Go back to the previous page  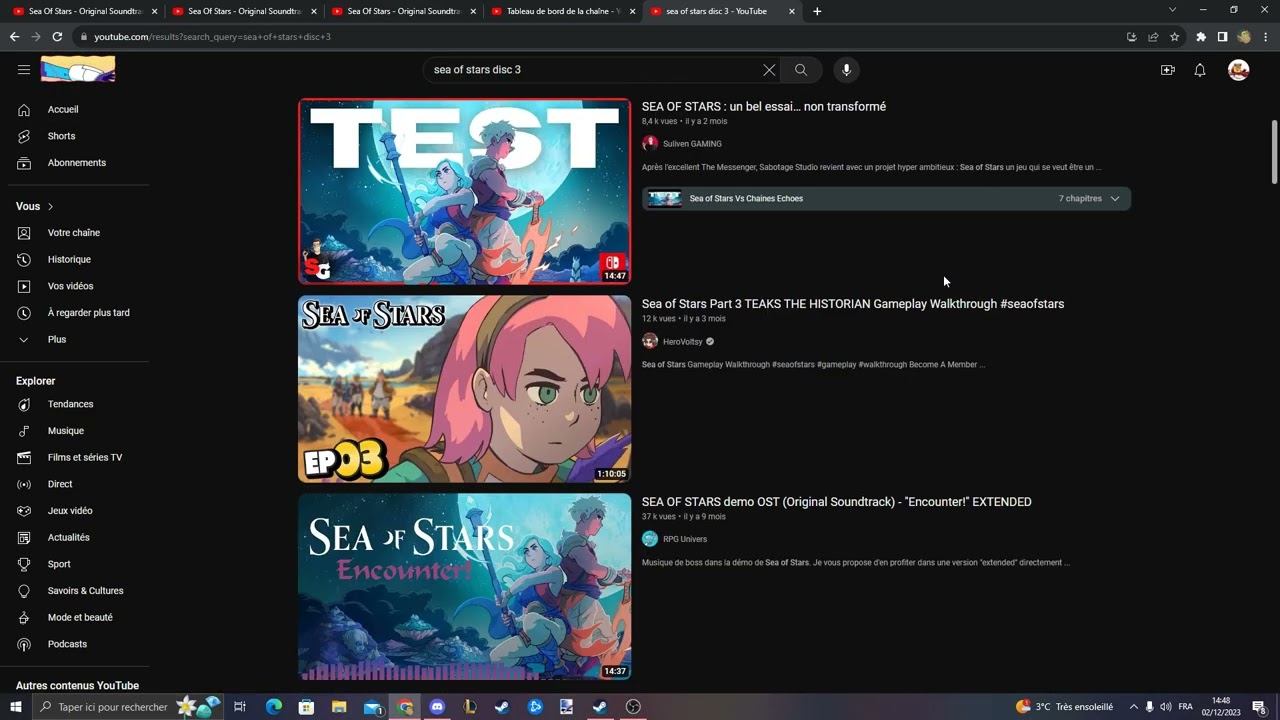point(14,37)
